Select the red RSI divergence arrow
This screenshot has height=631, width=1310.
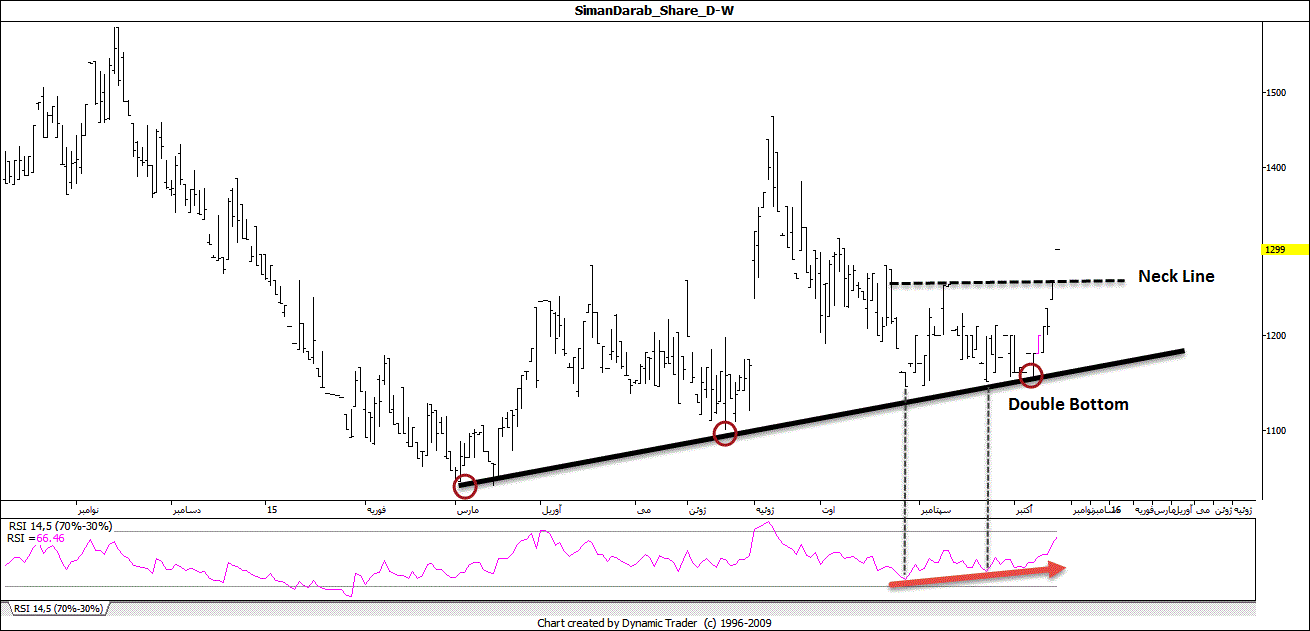point(978,577)
